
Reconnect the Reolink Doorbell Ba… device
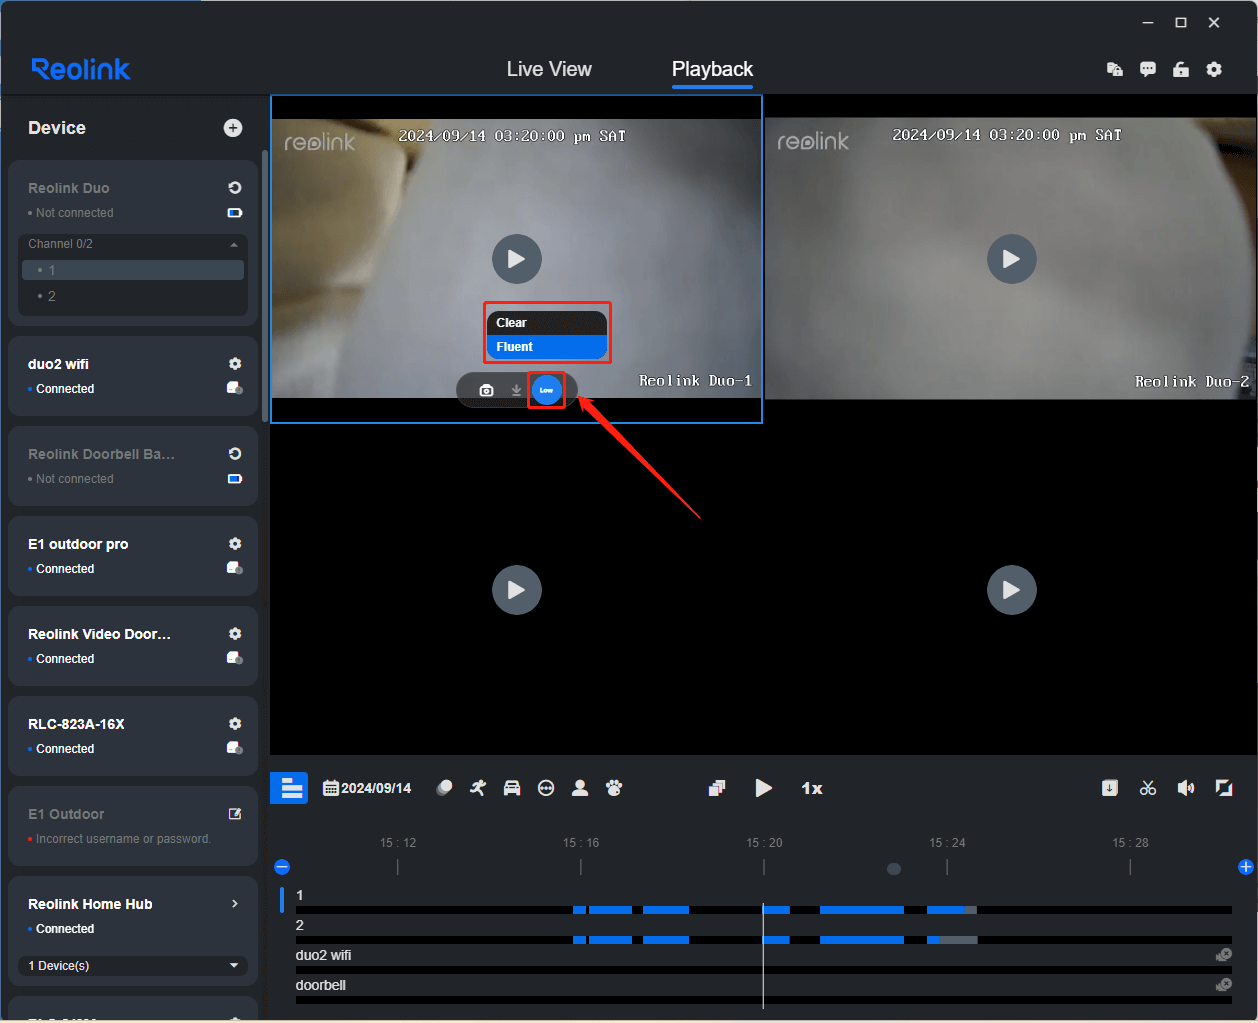point(235,453)
